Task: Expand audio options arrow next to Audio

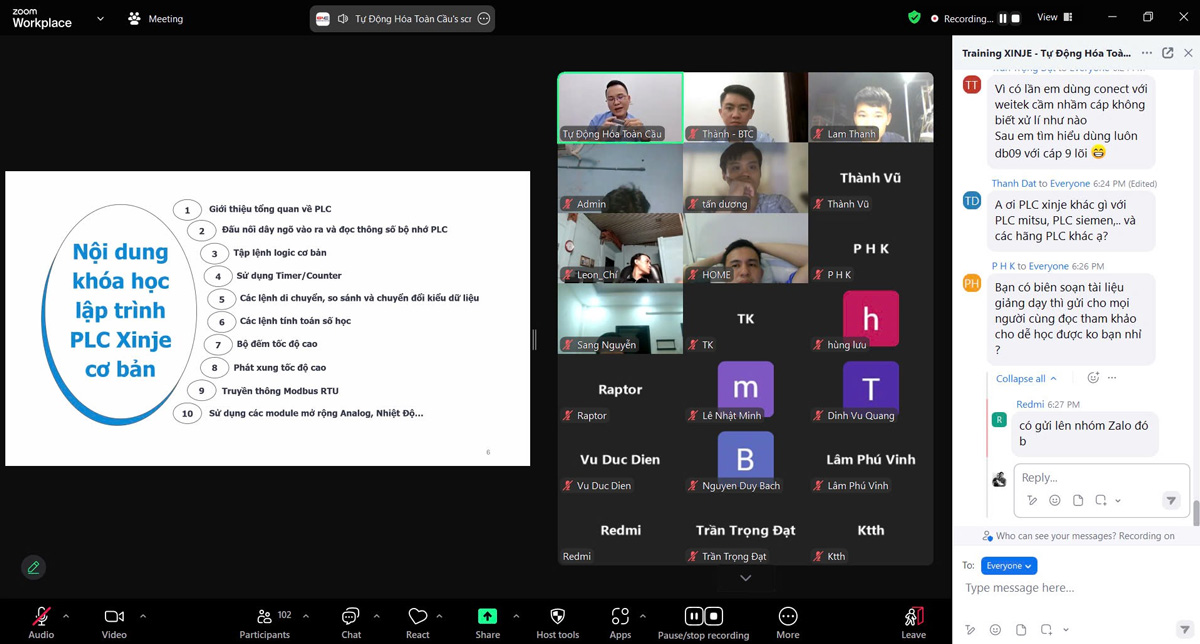Action: click(x=66, y=616)
